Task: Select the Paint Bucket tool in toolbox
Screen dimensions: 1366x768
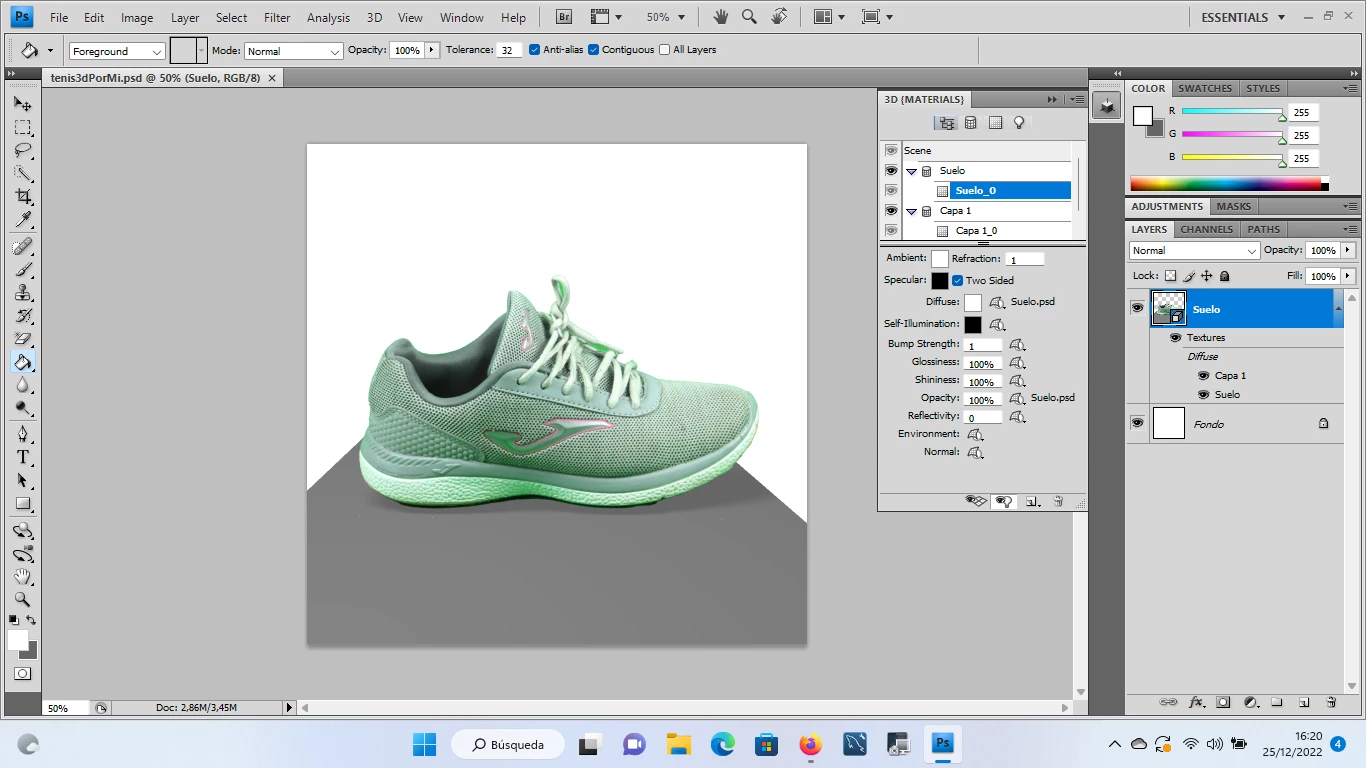Action: click(23, 362)
